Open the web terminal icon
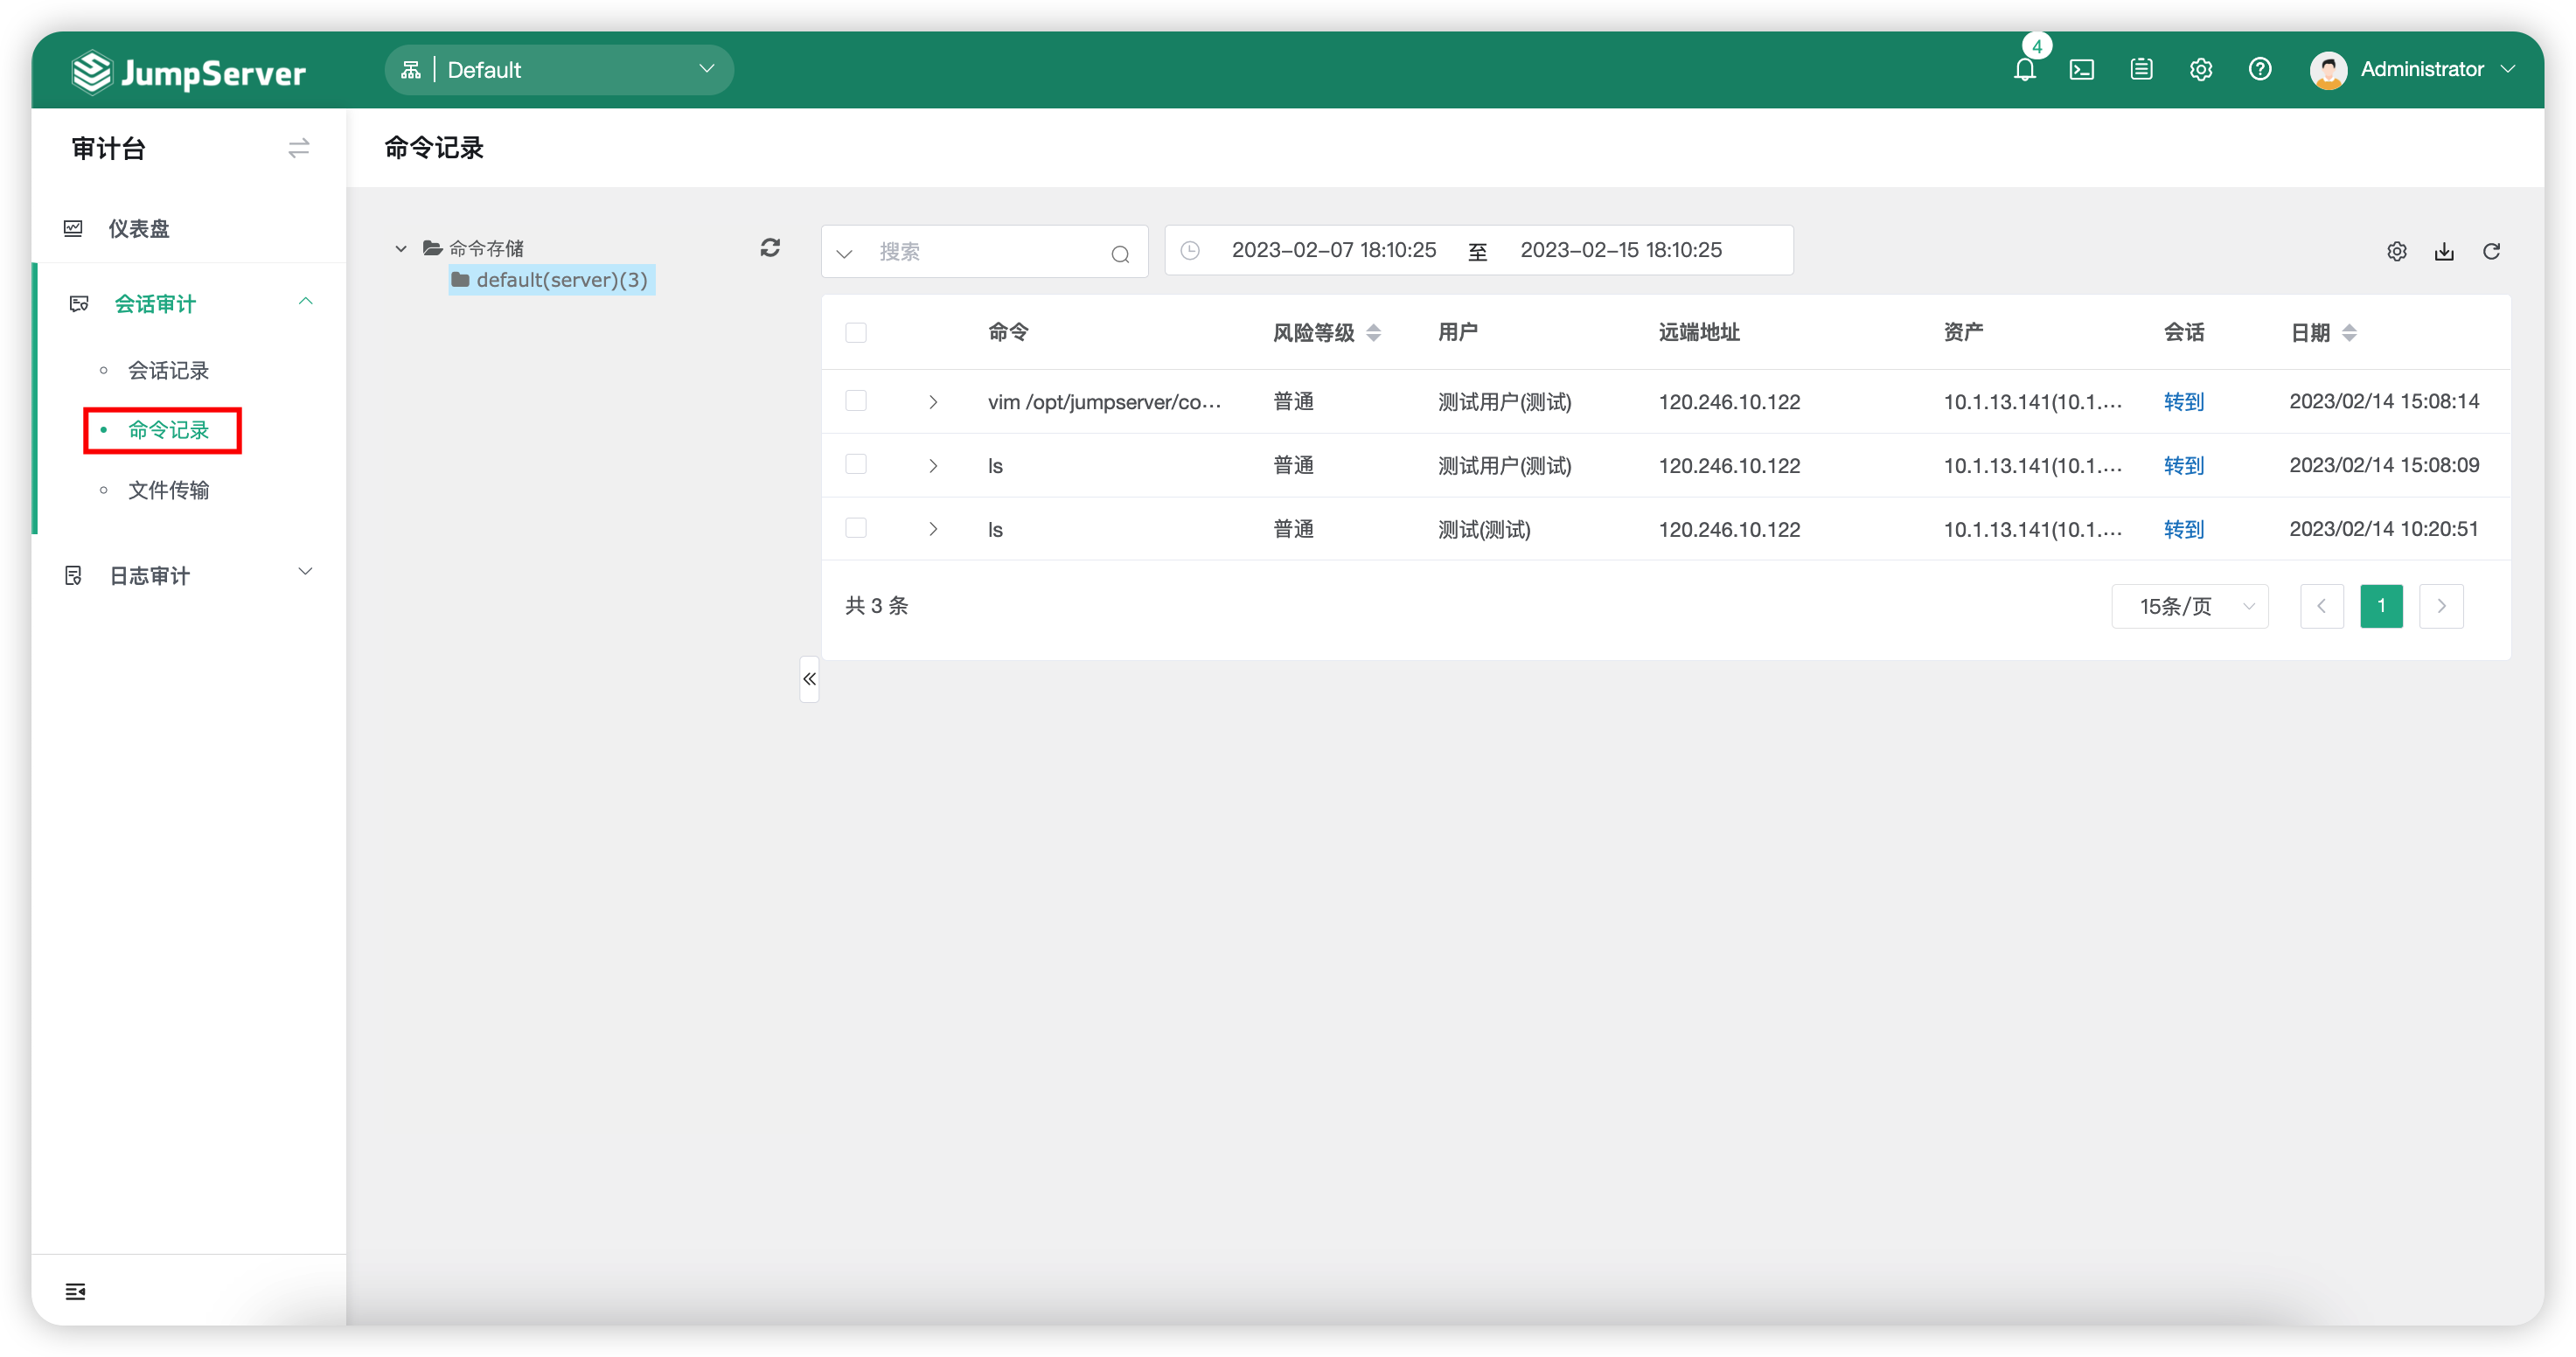Screen dimensions: 2576x1357 click(x=2082, y=70)
